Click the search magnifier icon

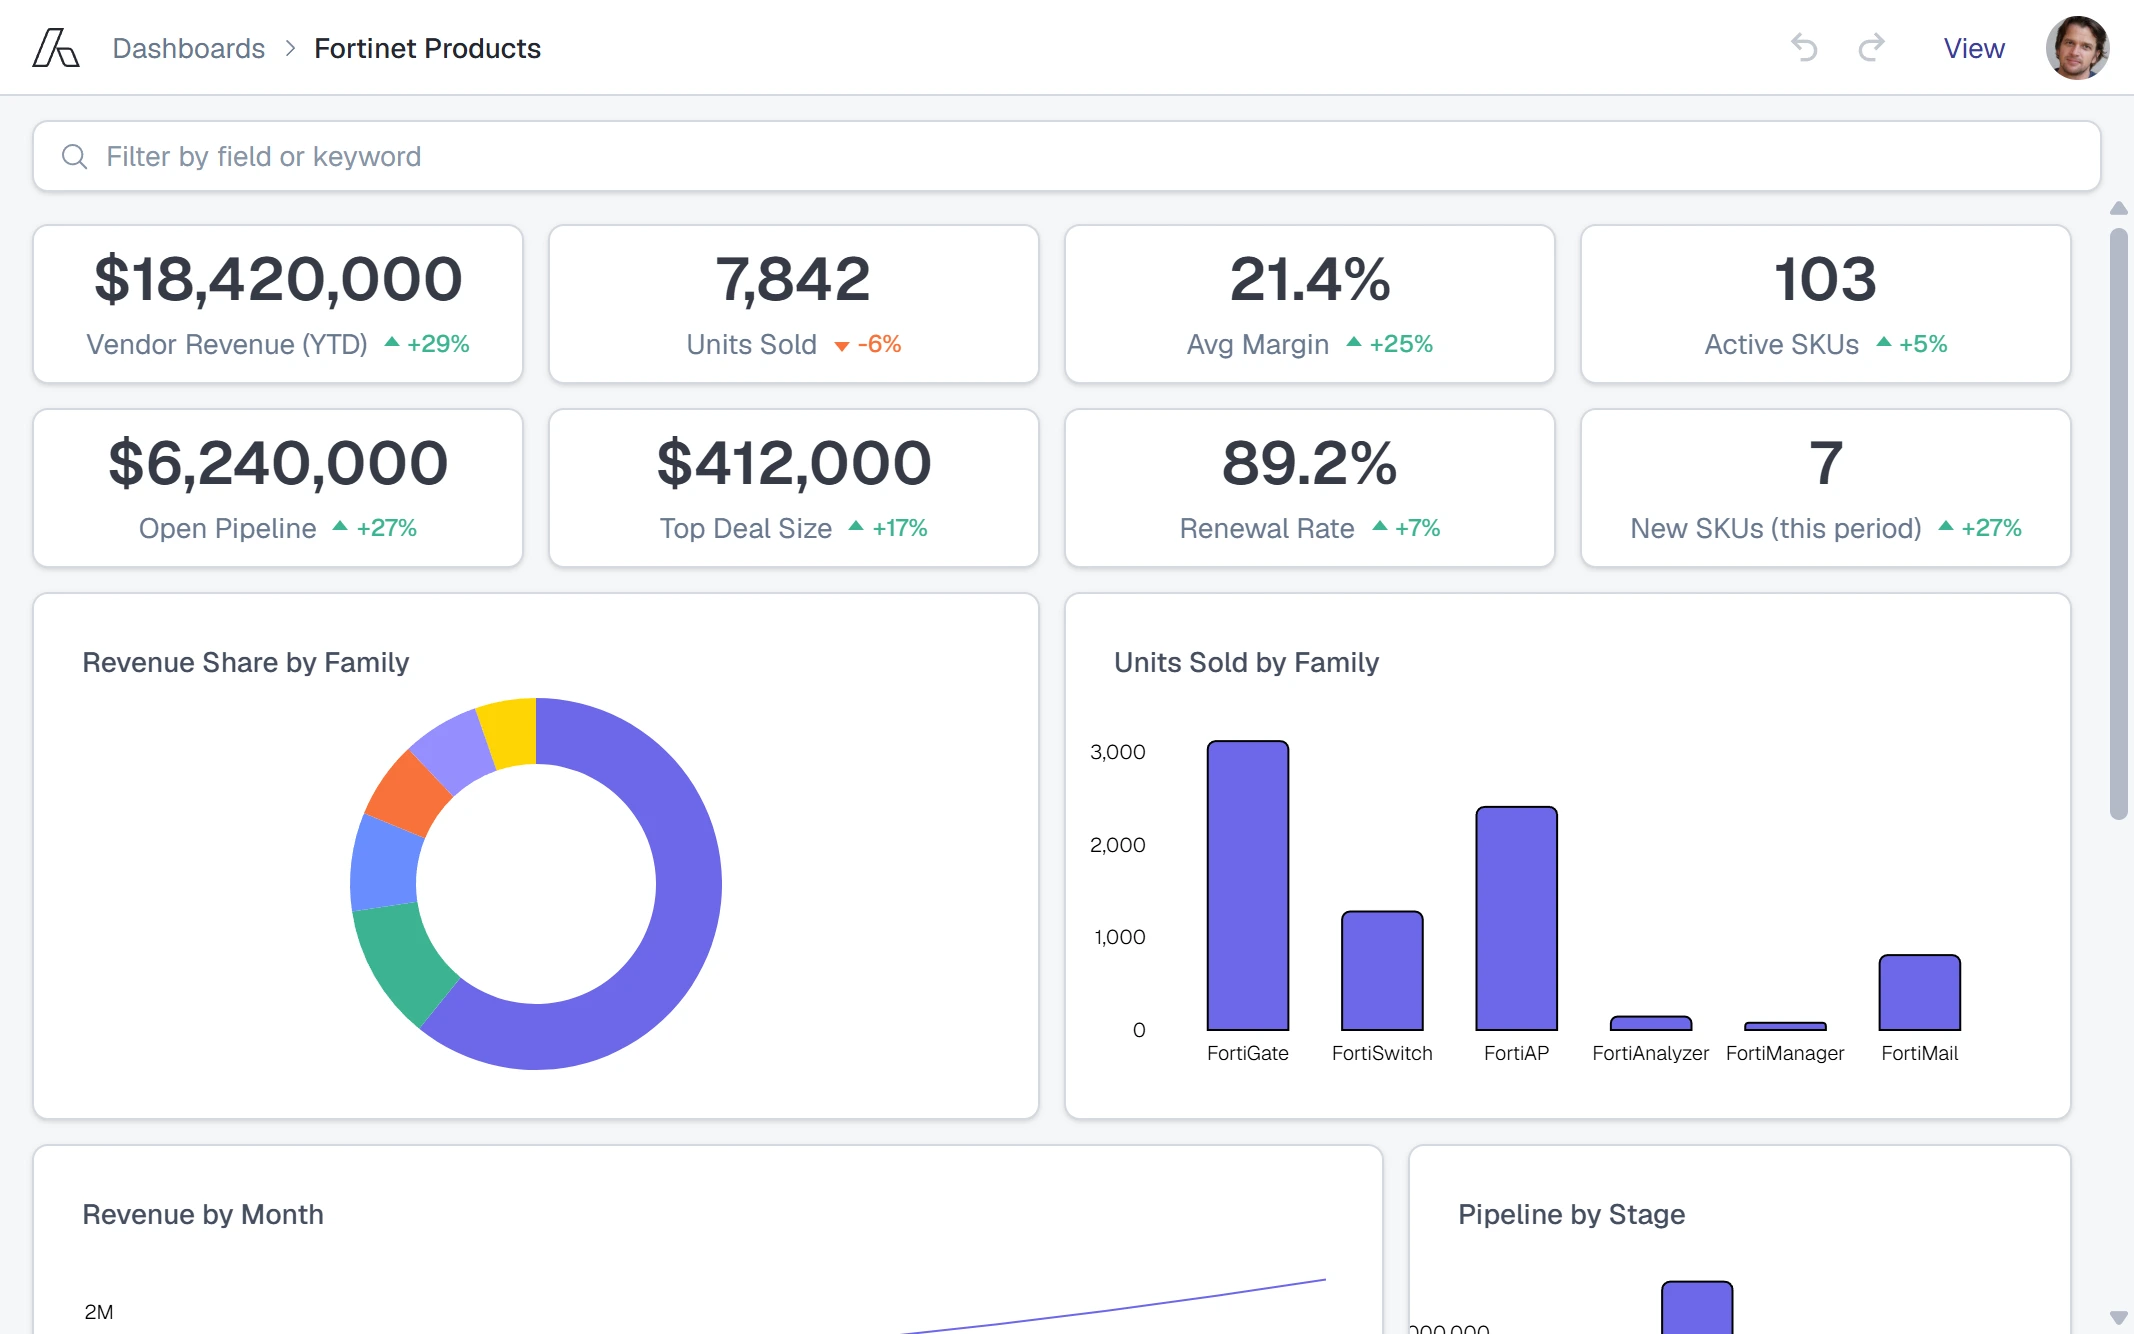point(74,156)
